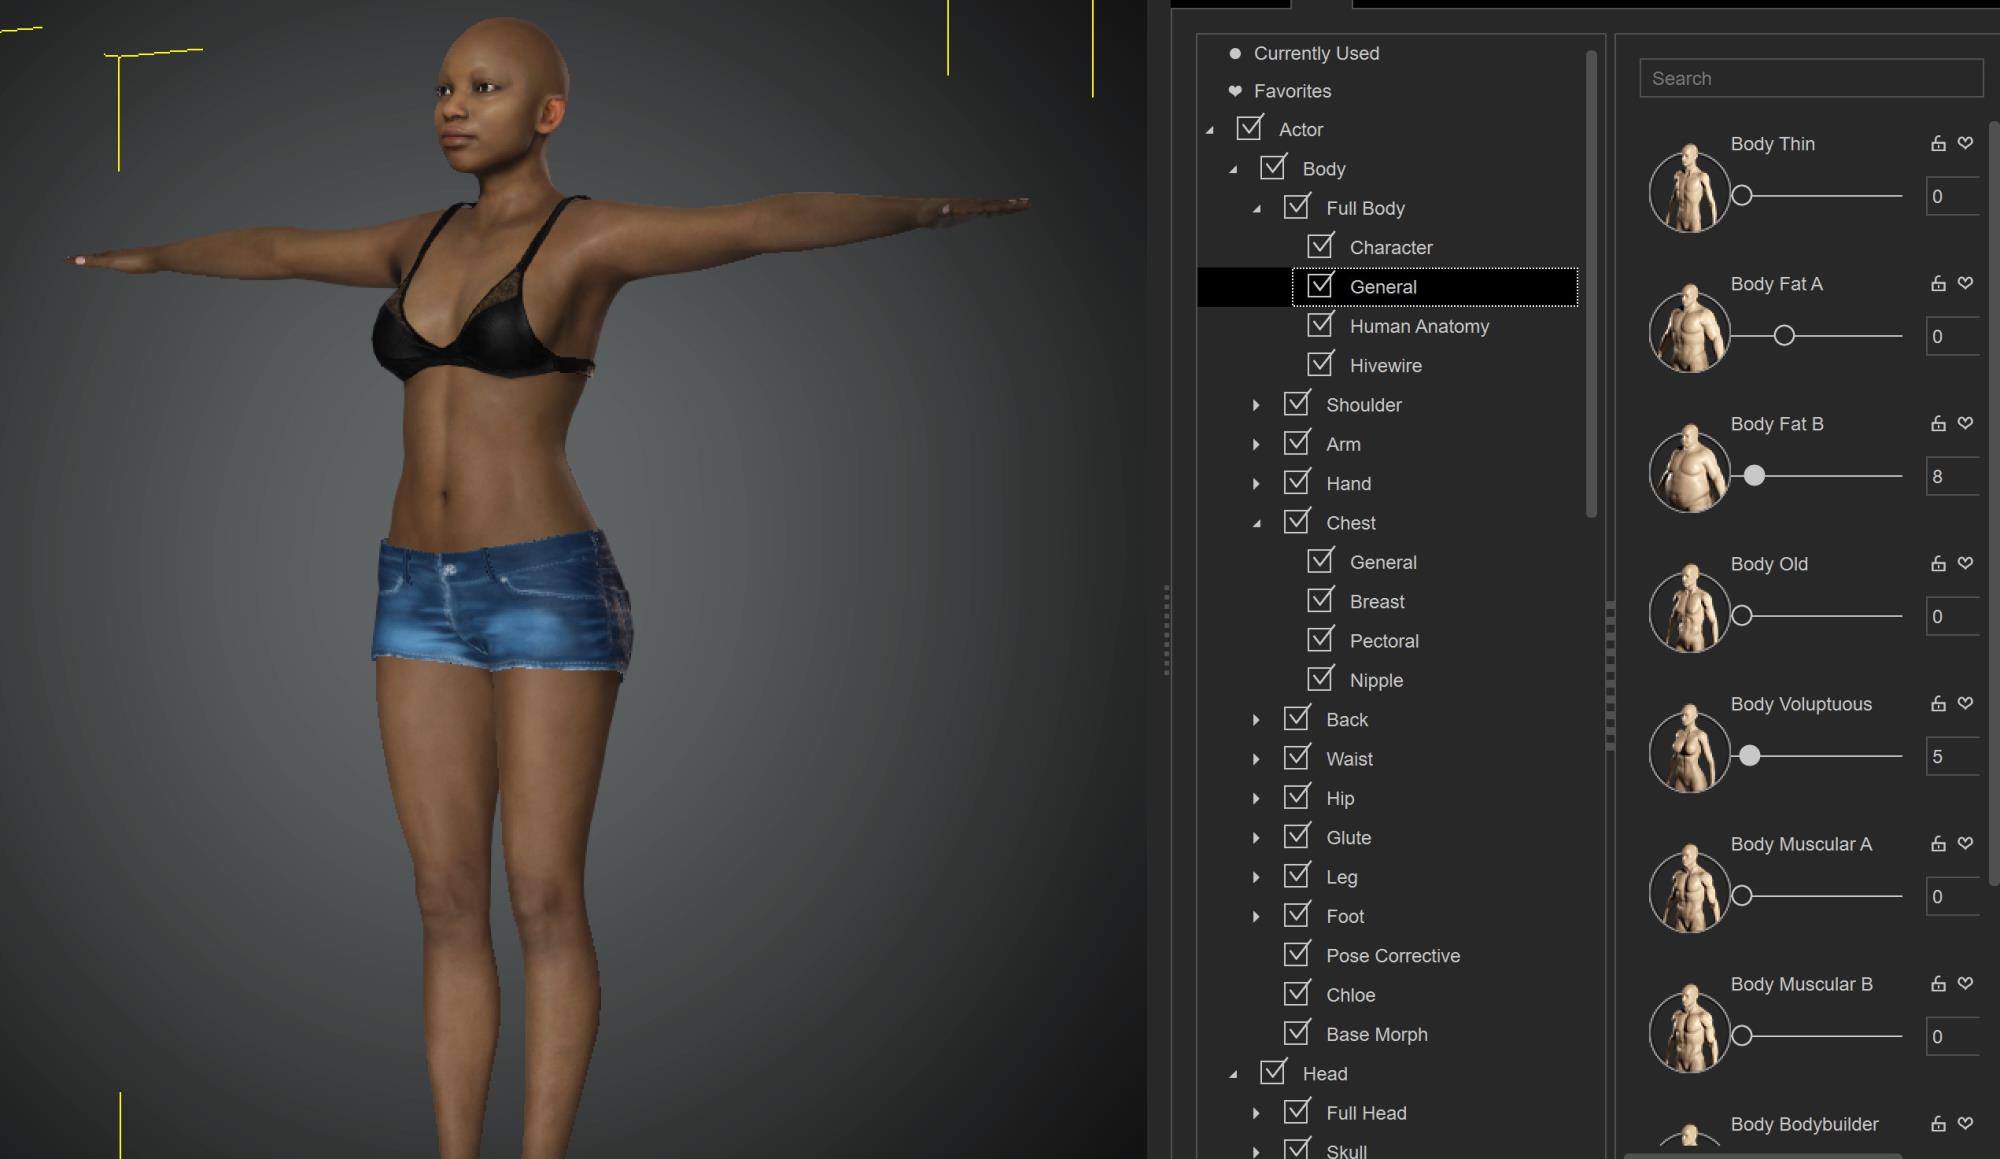Screen dimensions: 2000x1159
Task: Select the Nipple category
Action: (x=1376, y=680)
